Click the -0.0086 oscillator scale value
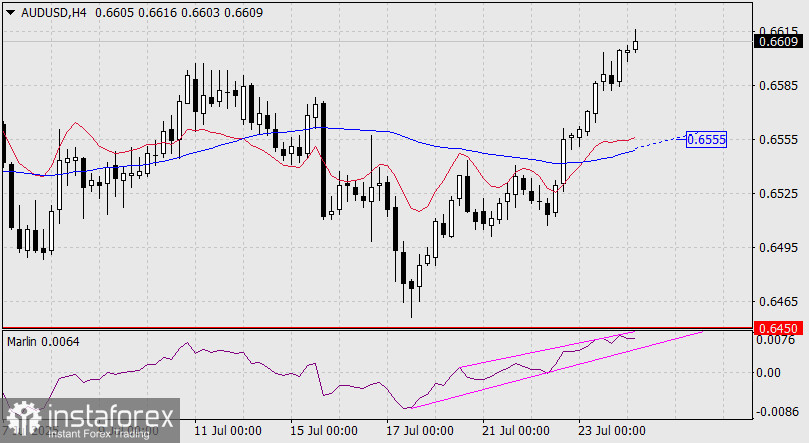The height and width of the screenshot is (443, 809). (778, 412)
